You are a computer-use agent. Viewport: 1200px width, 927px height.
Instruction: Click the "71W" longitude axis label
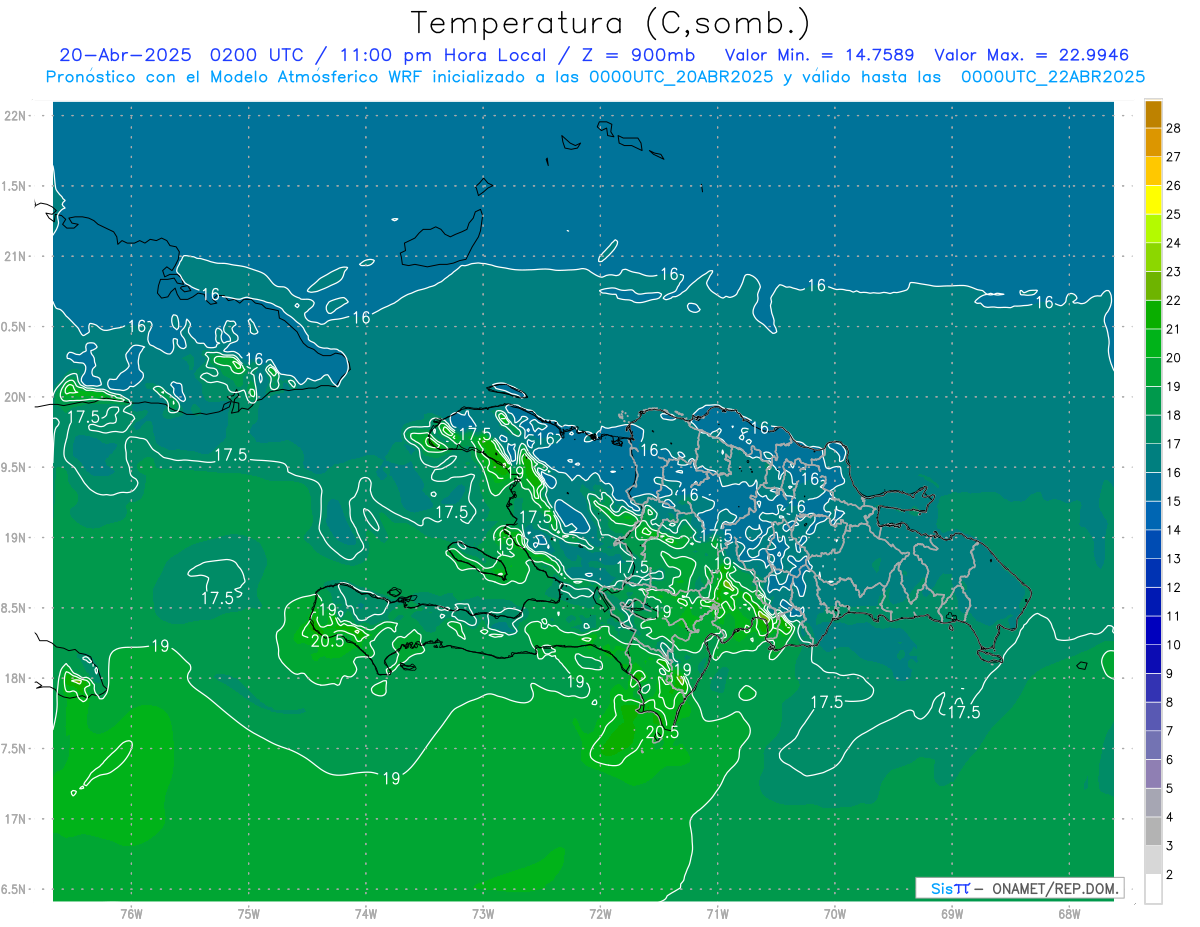[717, 914]
